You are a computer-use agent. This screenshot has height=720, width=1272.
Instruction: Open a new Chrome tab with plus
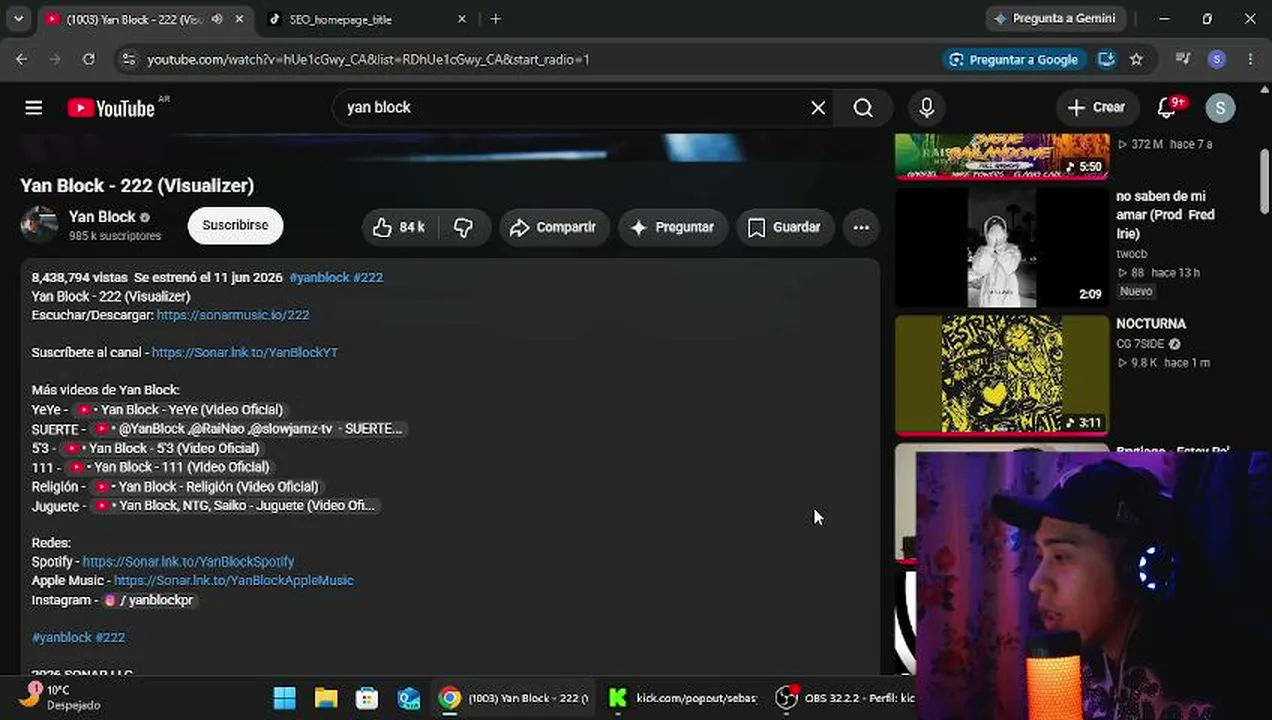tap(496, 19)
